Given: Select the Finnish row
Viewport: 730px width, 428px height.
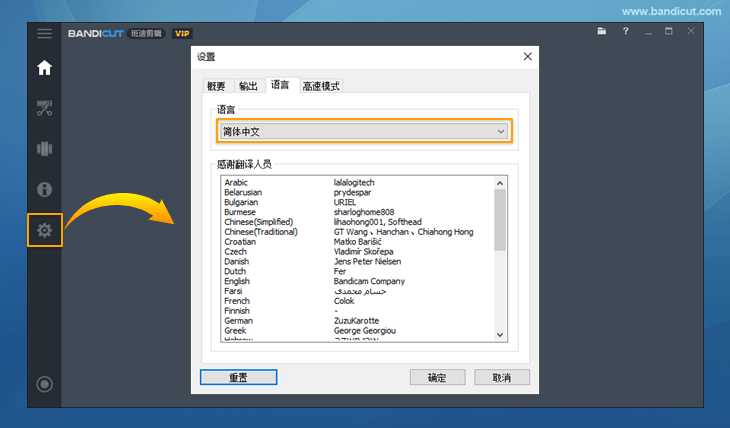Looking at the screenshot, I should 358,311.
